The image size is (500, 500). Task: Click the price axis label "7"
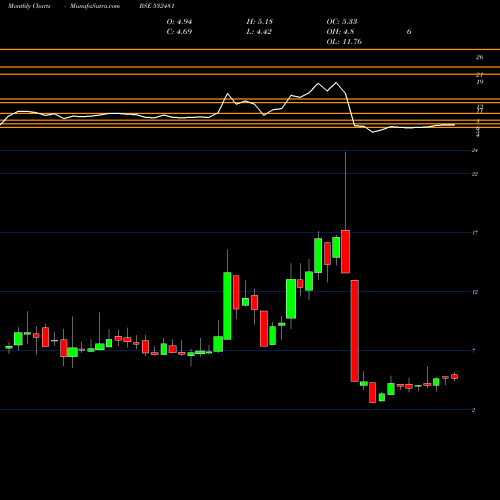click(474, 351)
